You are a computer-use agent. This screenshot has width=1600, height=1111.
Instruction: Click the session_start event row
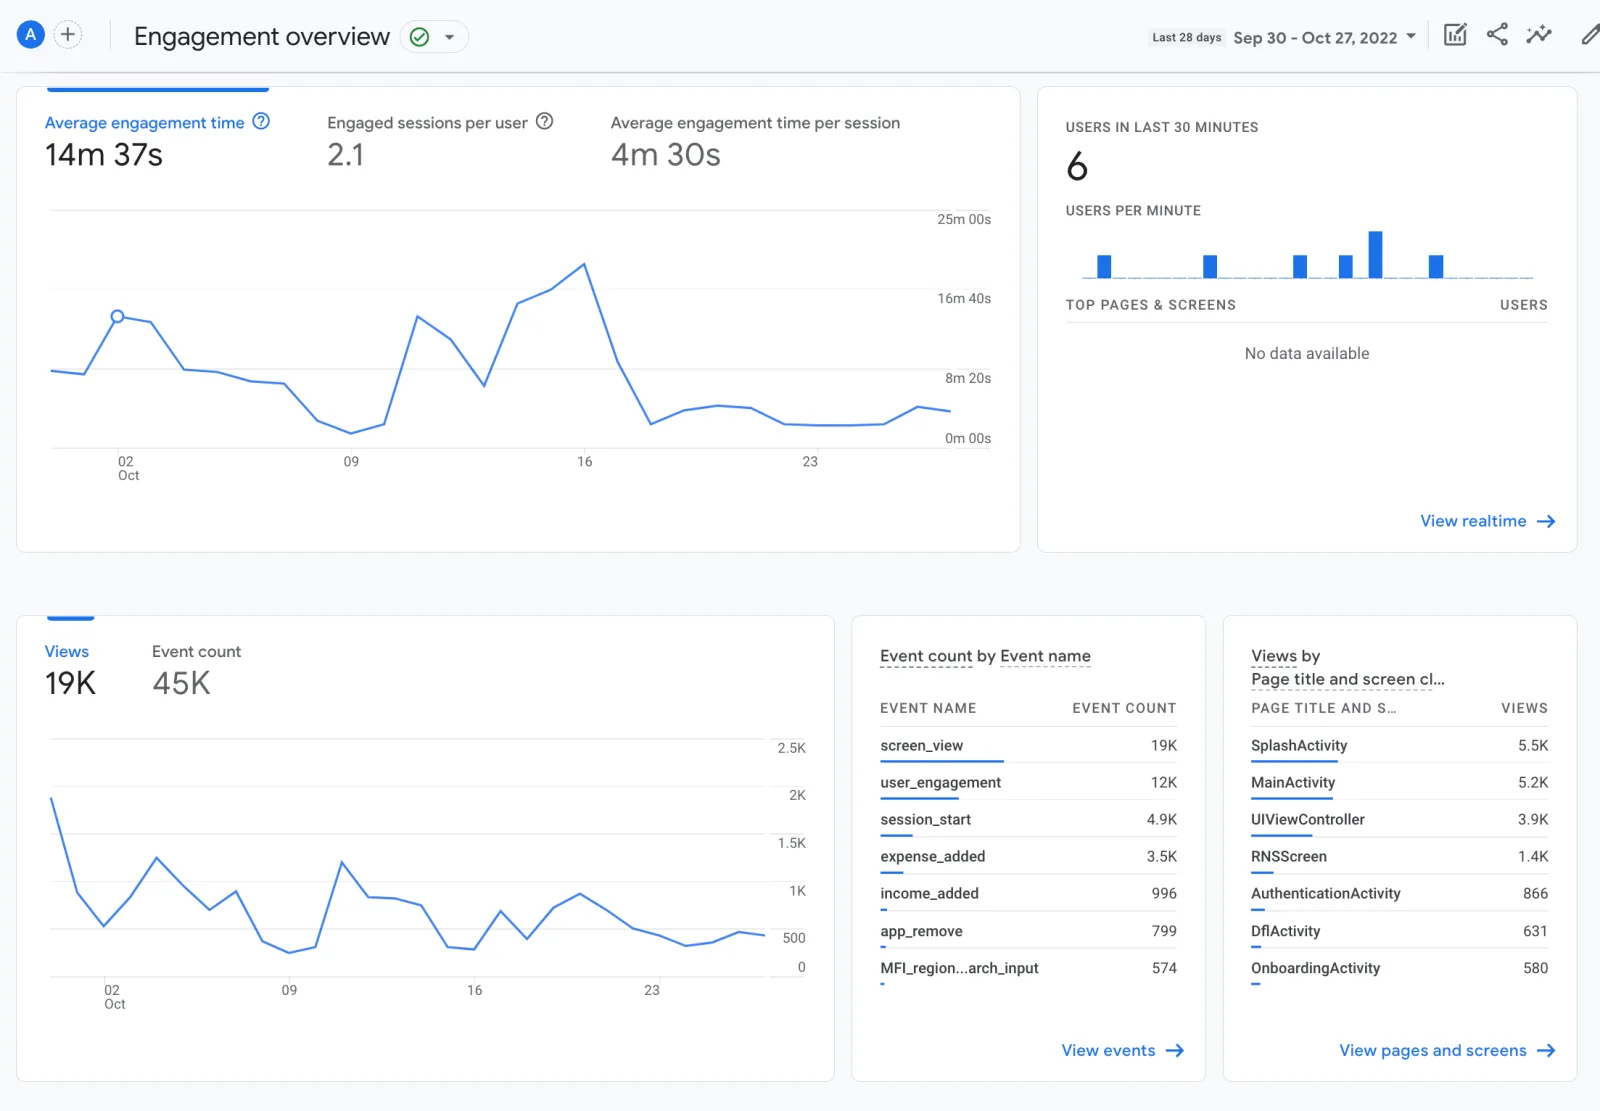coord(1028,820)
